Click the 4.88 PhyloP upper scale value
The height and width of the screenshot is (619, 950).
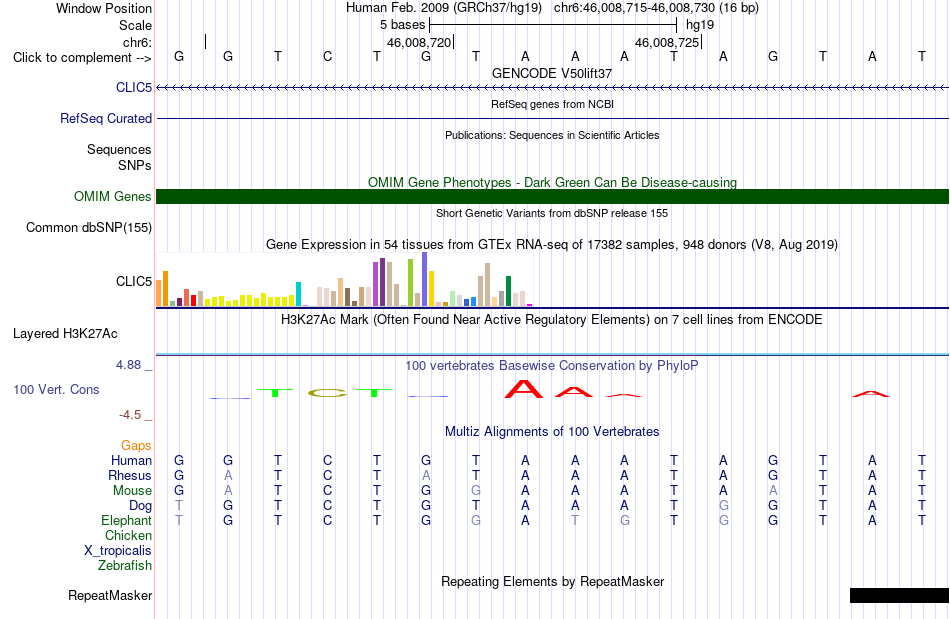(x=128, y=365)
